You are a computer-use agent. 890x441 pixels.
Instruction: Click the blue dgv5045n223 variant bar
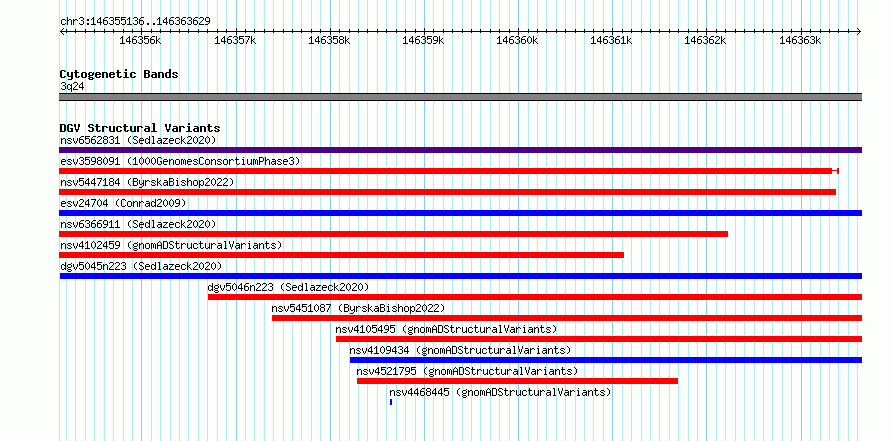coord(460,276)
